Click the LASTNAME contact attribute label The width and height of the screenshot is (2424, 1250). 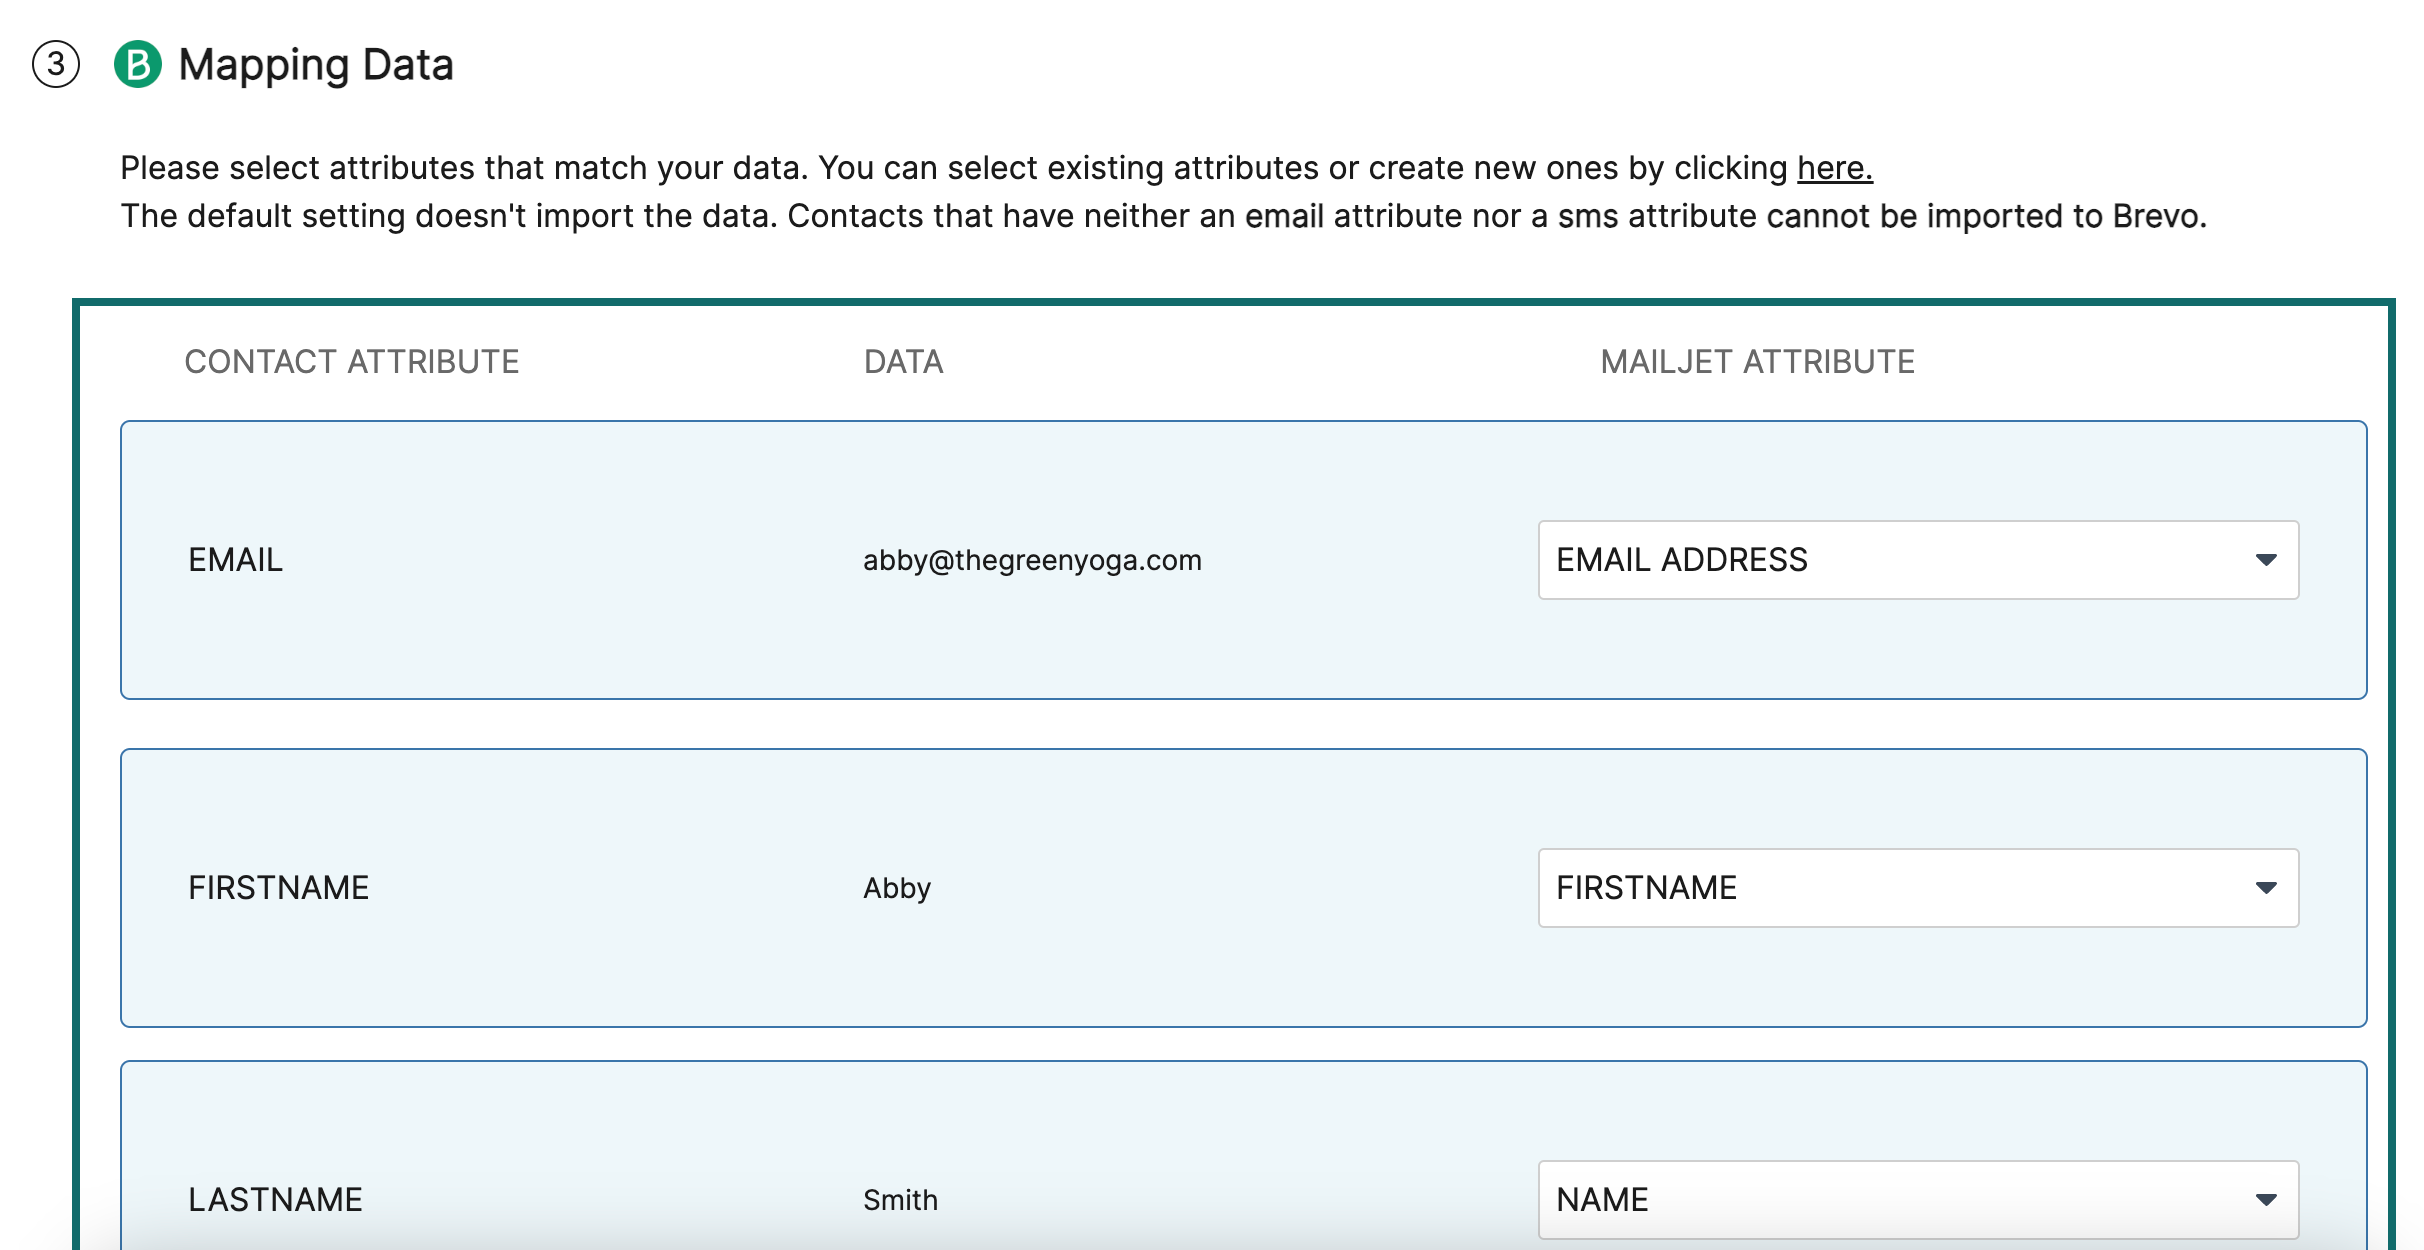pos(276,1200)
